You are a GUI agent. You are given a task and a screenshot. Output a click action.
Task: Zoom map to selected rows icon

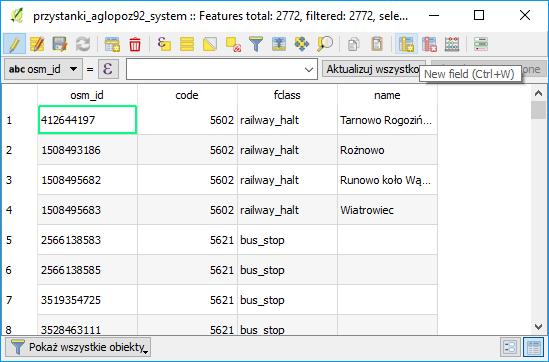click(325, 44)
